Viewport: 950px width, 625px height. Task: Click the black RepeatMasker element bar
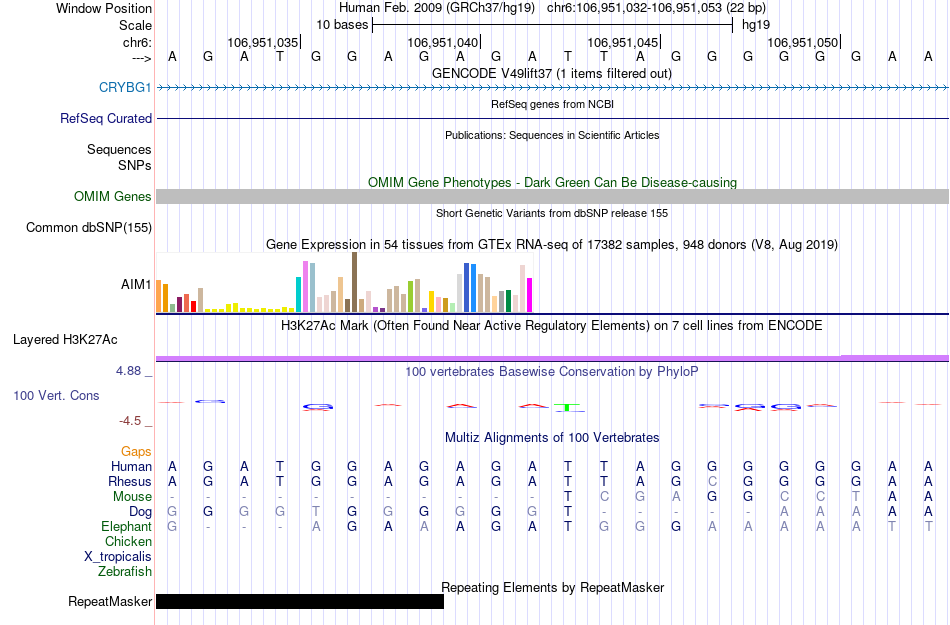(300, 601)
